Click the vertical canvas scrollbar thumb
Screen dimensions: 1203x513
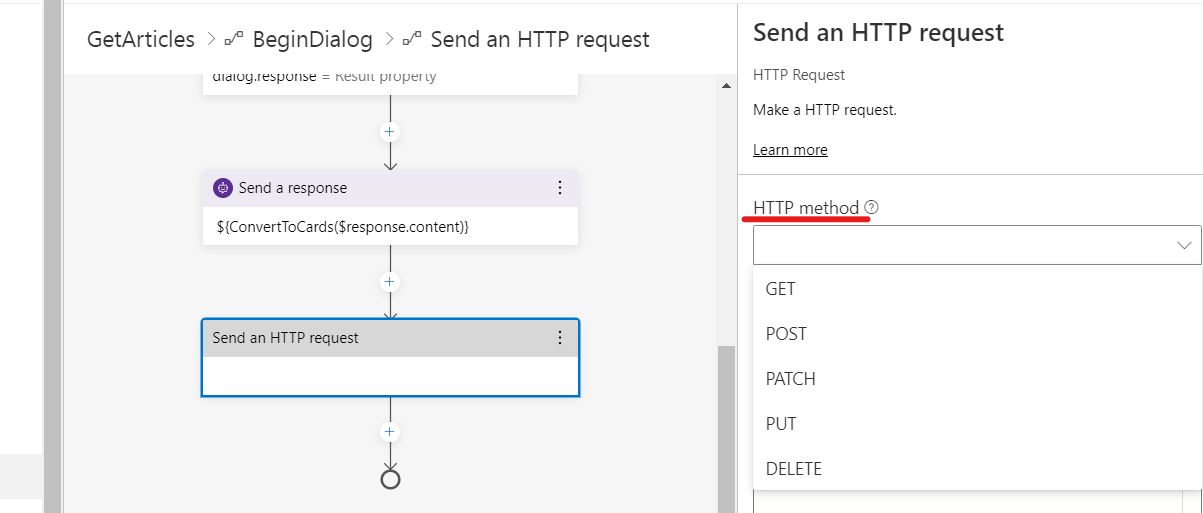727,428
